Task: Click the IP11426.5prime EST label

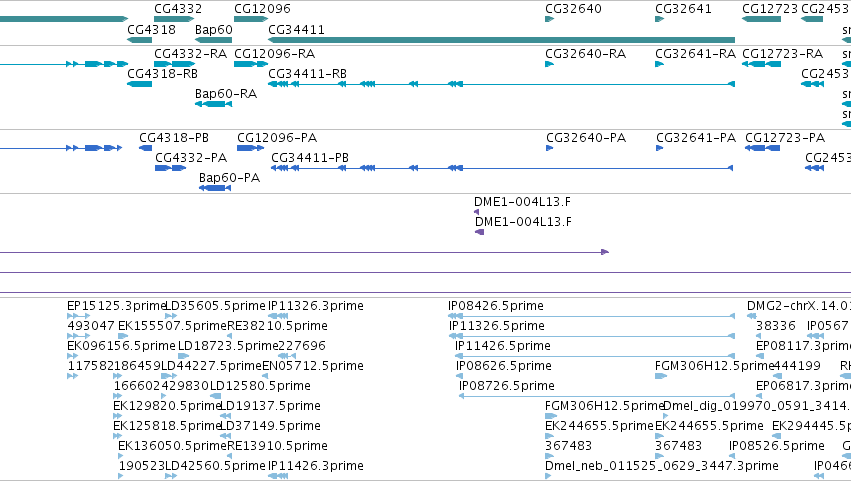Action: click(503, 346)
